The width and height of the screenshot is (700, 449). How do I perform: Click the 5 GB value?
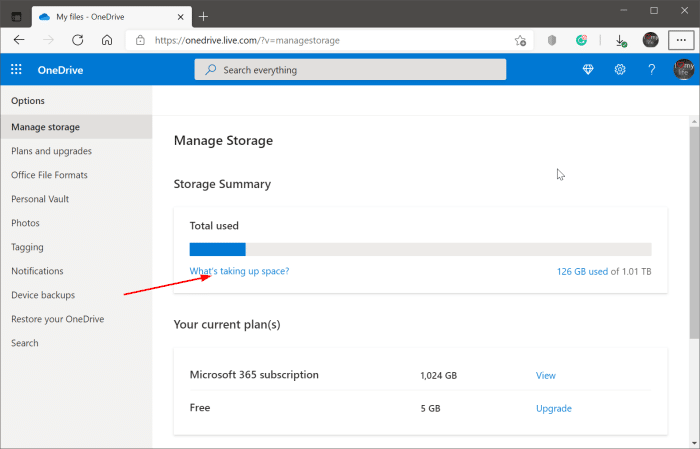(430, 408)
